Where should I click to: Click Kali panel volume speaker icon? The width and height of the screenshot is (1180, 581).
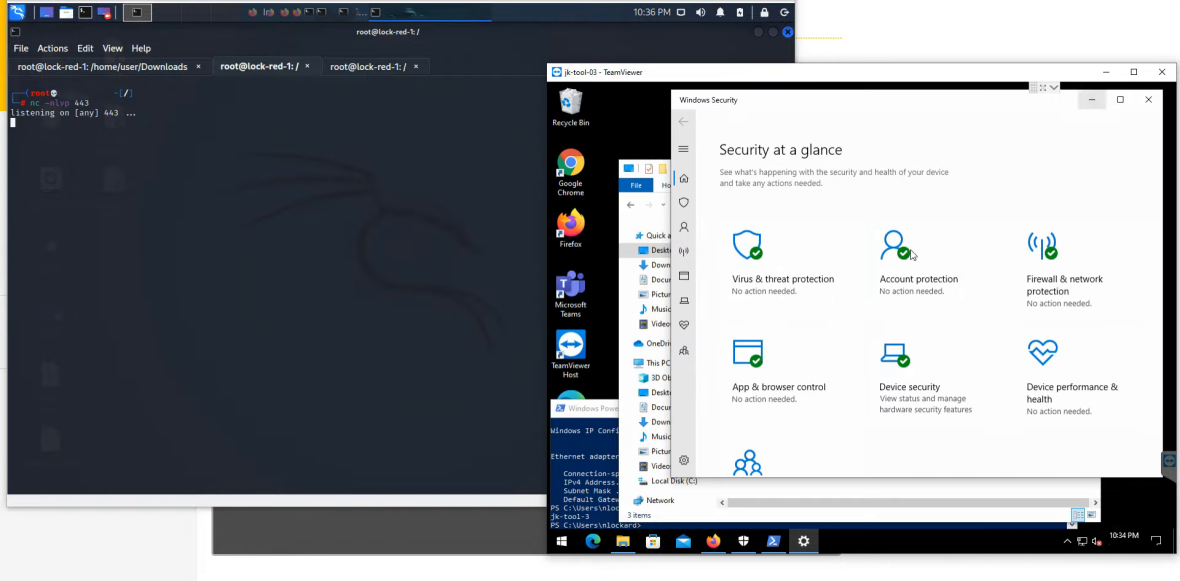[x=701, y=12]
